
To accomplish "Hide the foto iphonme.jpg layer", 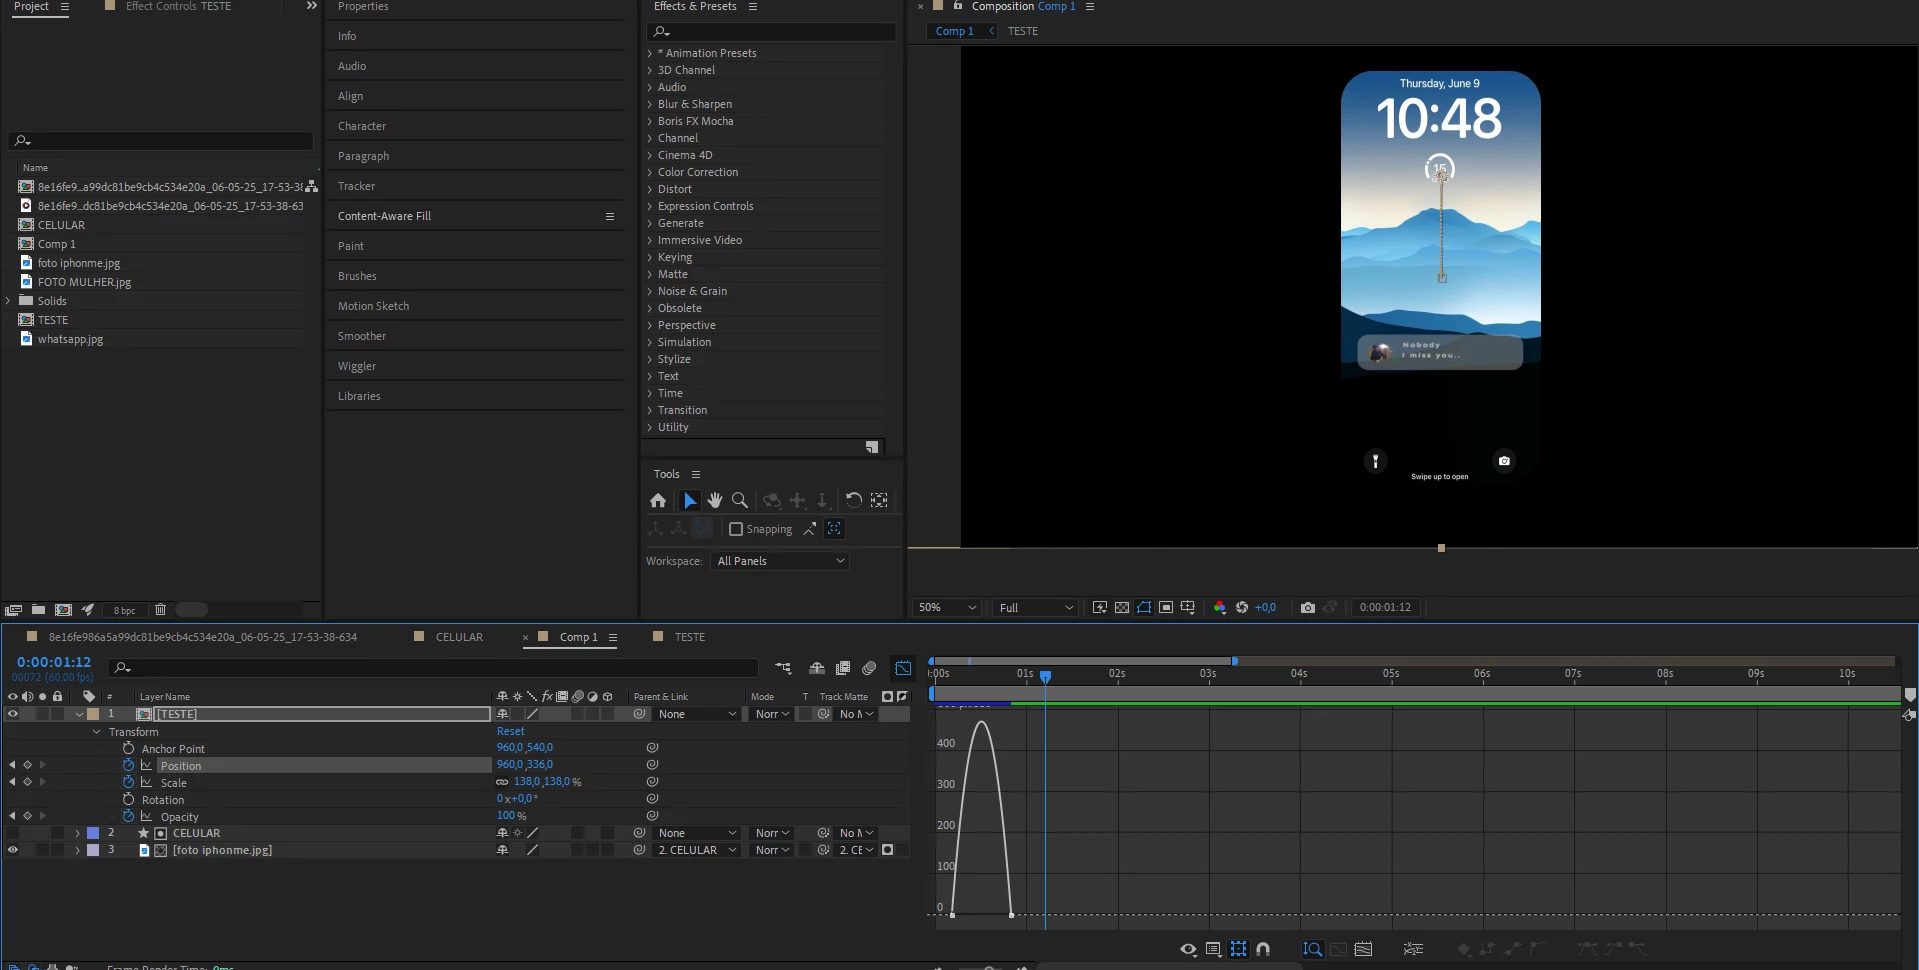I will (12, 850).
